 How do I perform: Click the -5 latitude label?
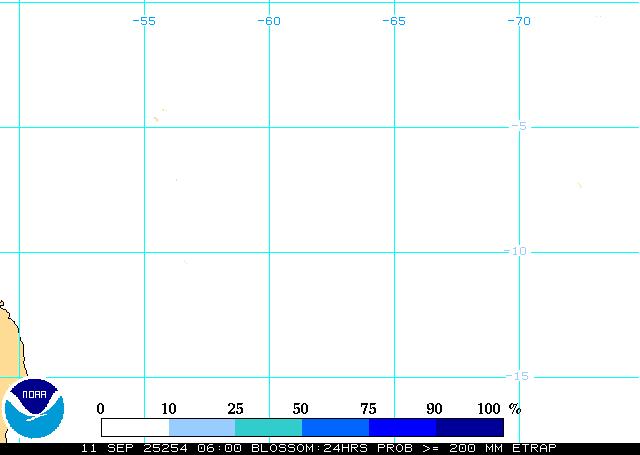point(518,126)
